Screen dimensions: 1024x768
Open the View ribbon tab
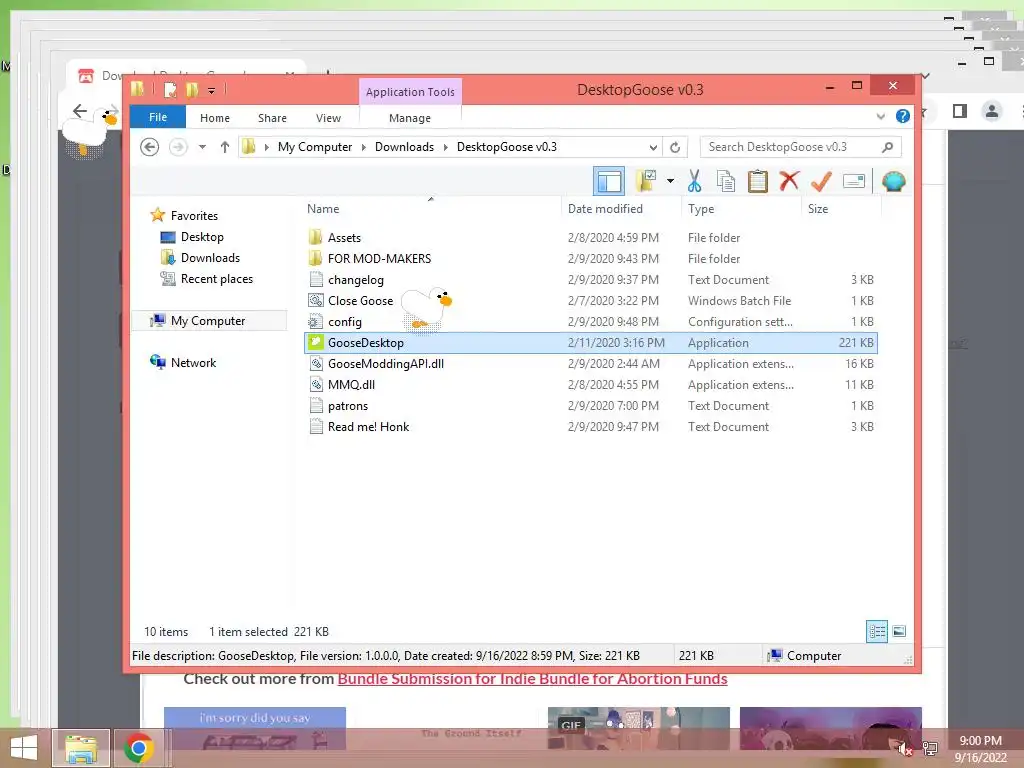328,118
